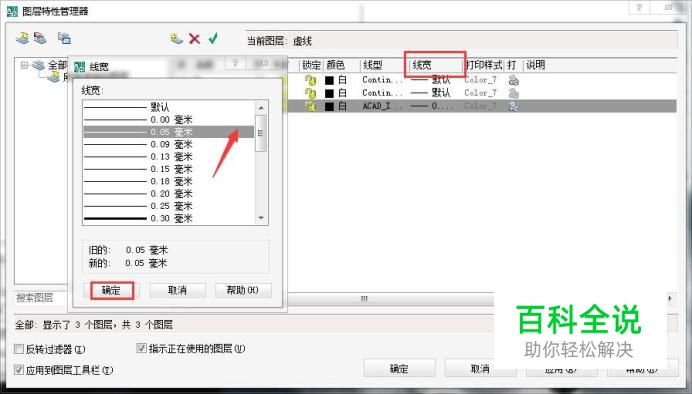
Task: Click the New Group Filter icon
Action: (x=40, y=38)
